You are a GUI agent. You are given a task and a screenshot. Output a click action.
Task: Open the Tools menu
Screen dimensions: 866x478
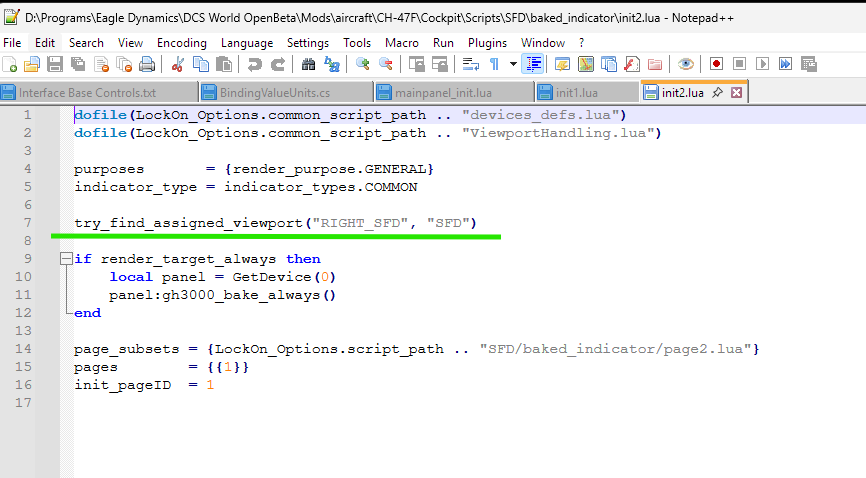(x=357, y=43)
